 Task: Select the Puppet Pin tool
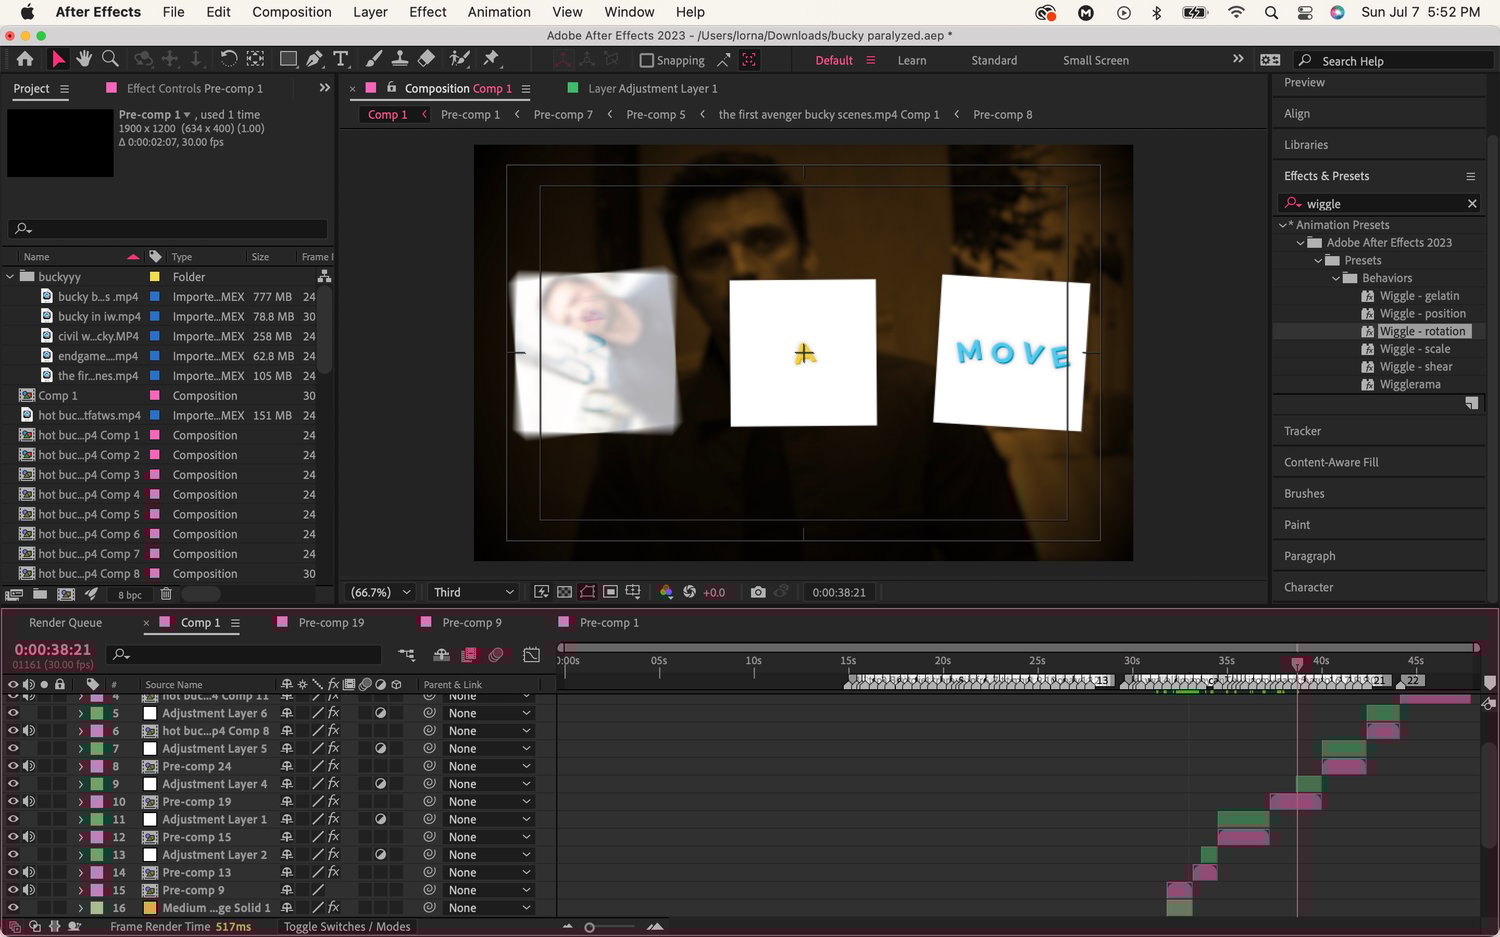(491, 59)
